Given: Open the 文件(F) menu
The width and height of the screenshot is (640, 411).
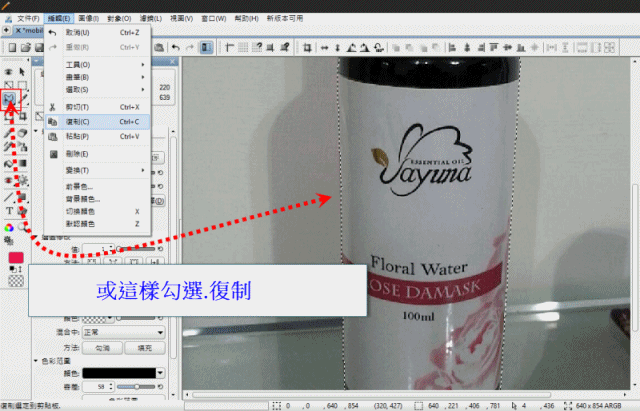Looking at the screenshot, I should click(x=28, y=18).
